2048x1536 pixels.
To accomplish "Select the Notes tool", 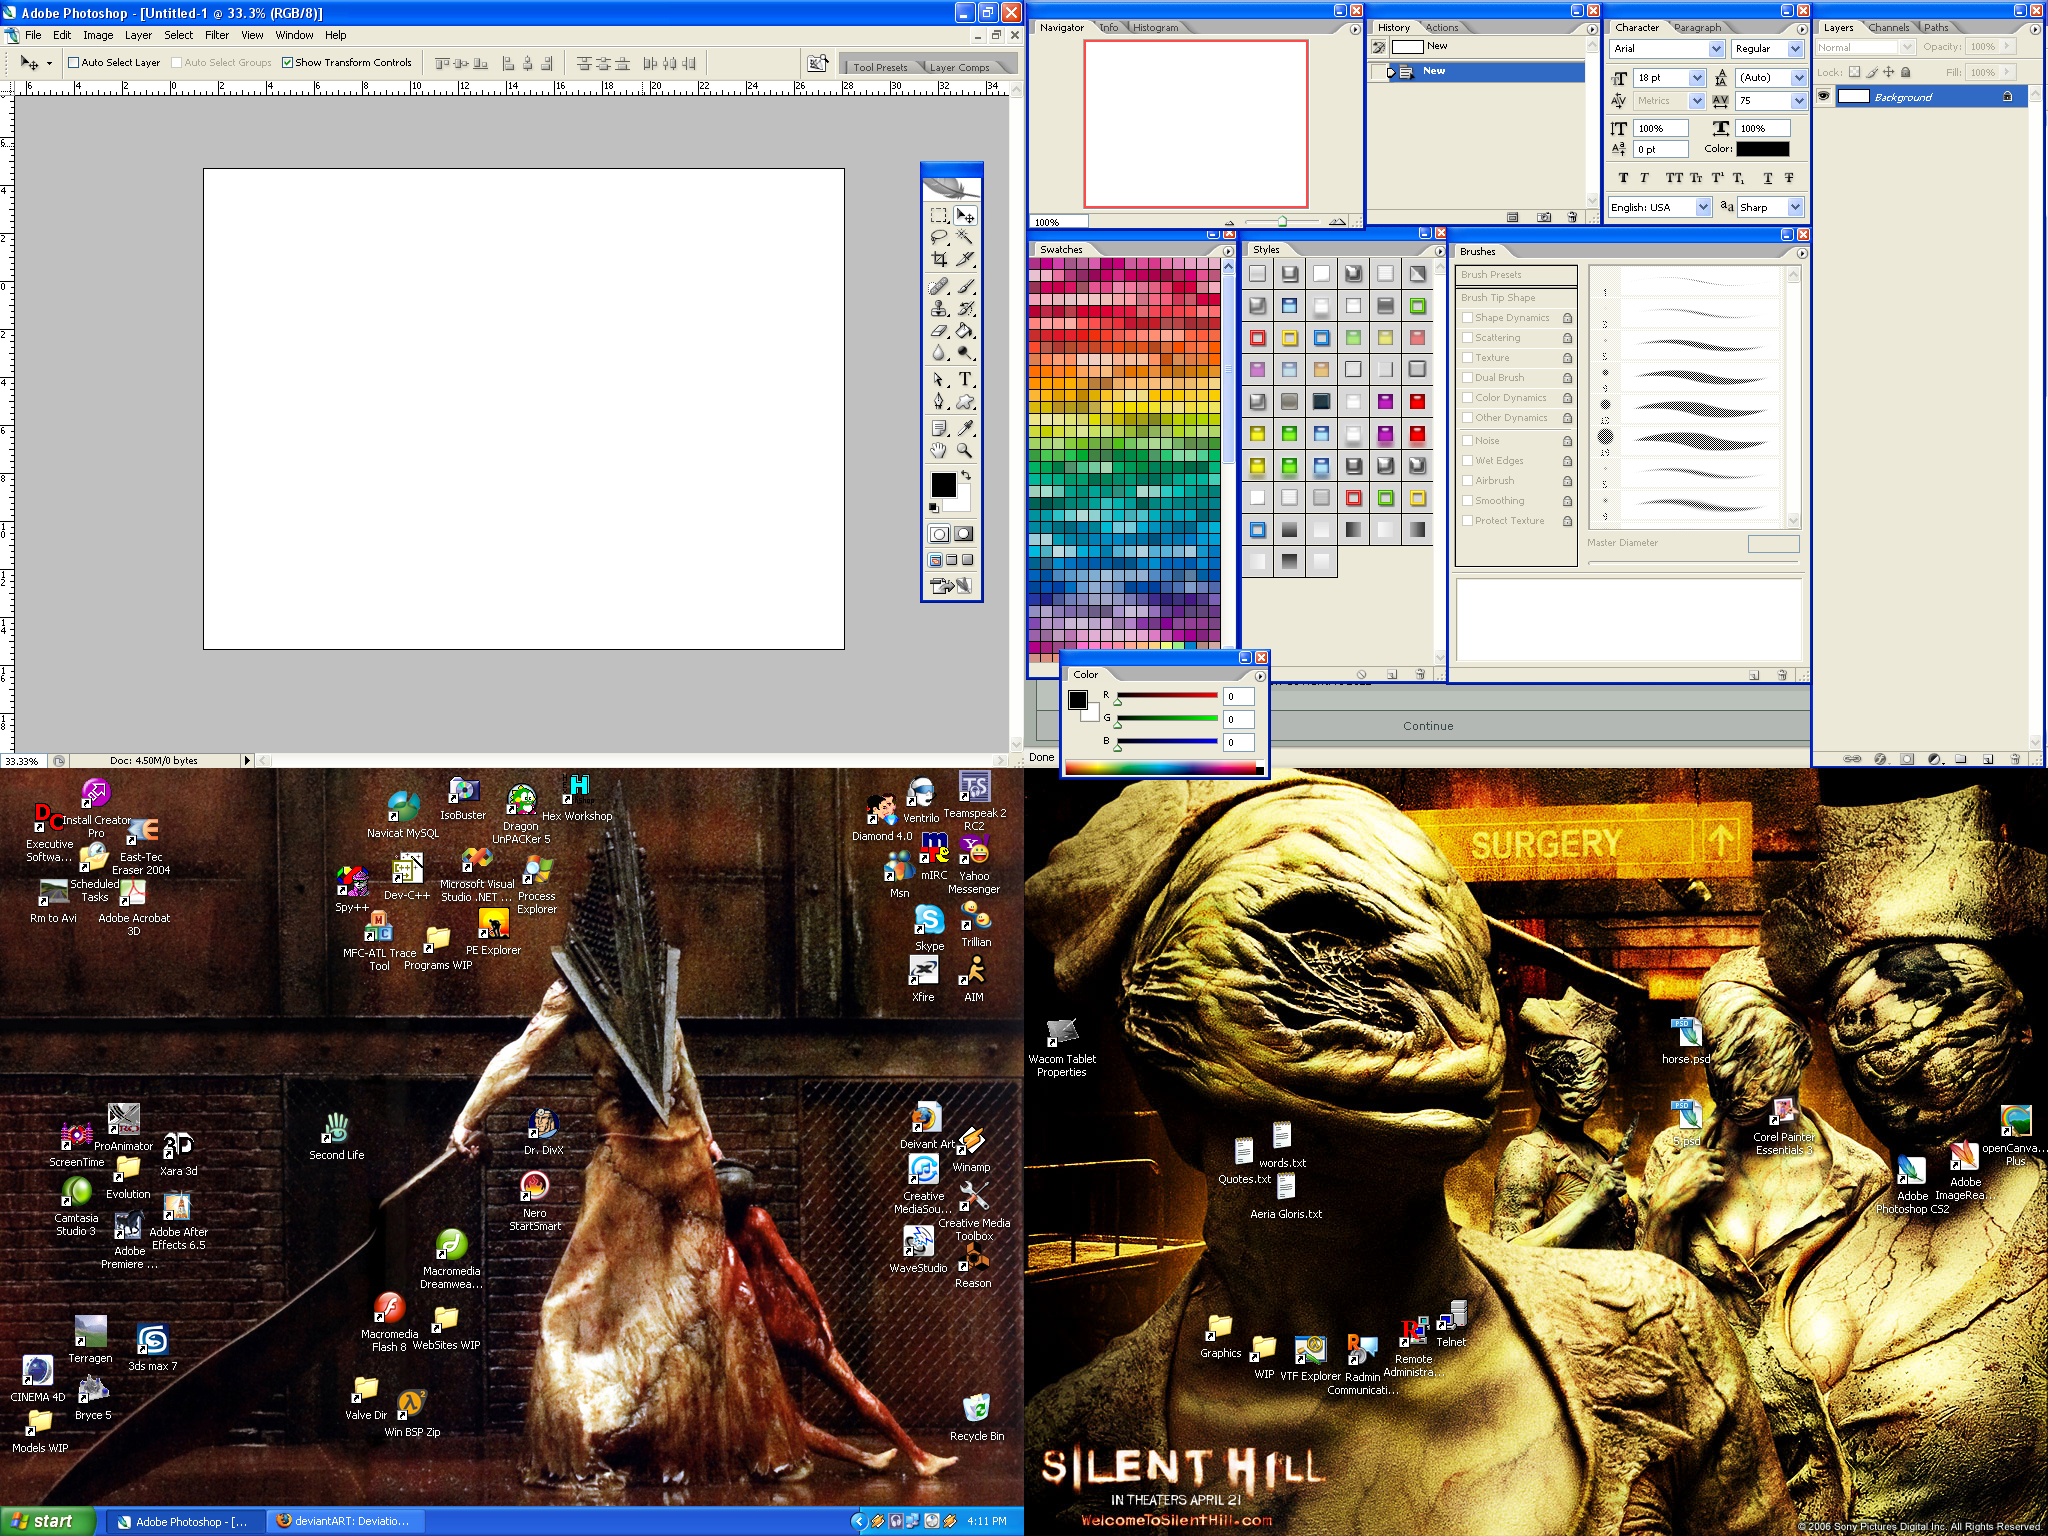I will pyautogui.click(x=938, y=428).
